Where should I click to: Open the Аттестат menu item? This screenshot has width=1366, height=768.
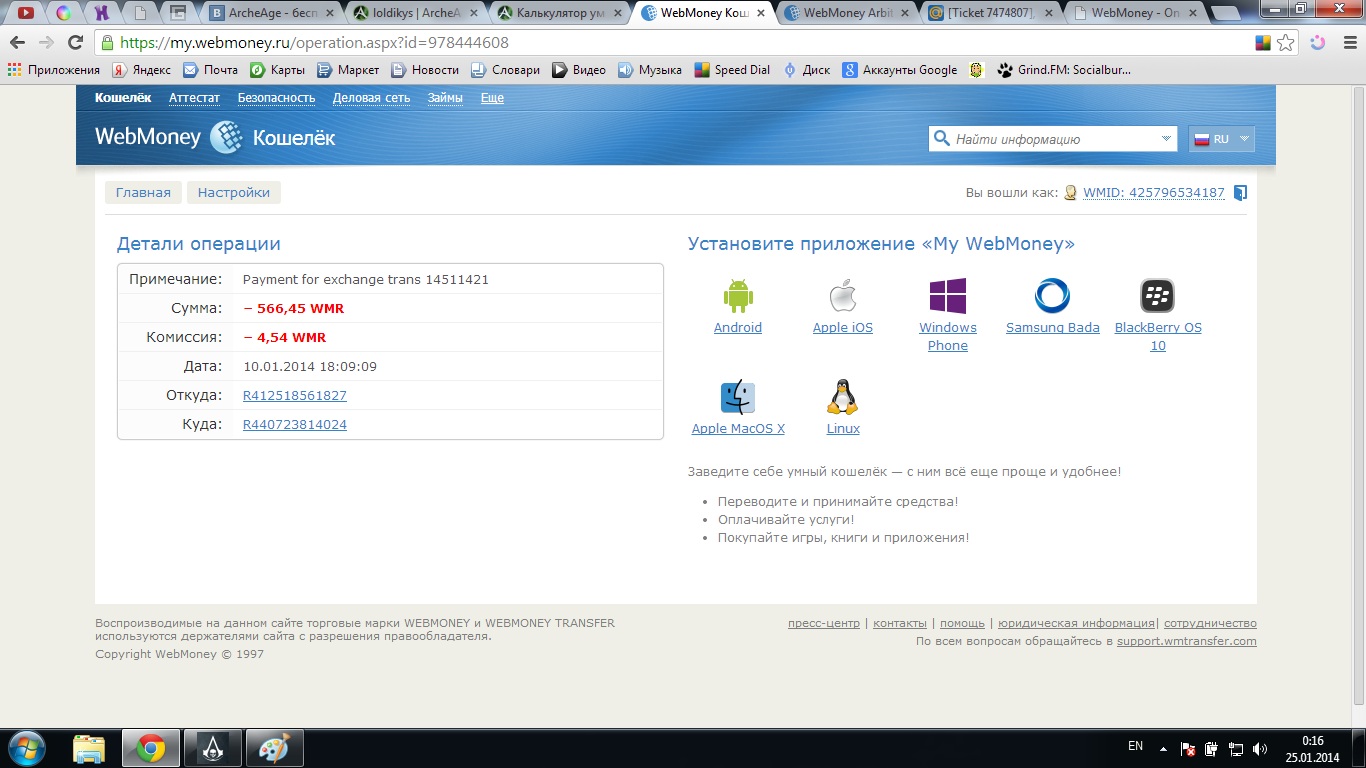[194, 98]
